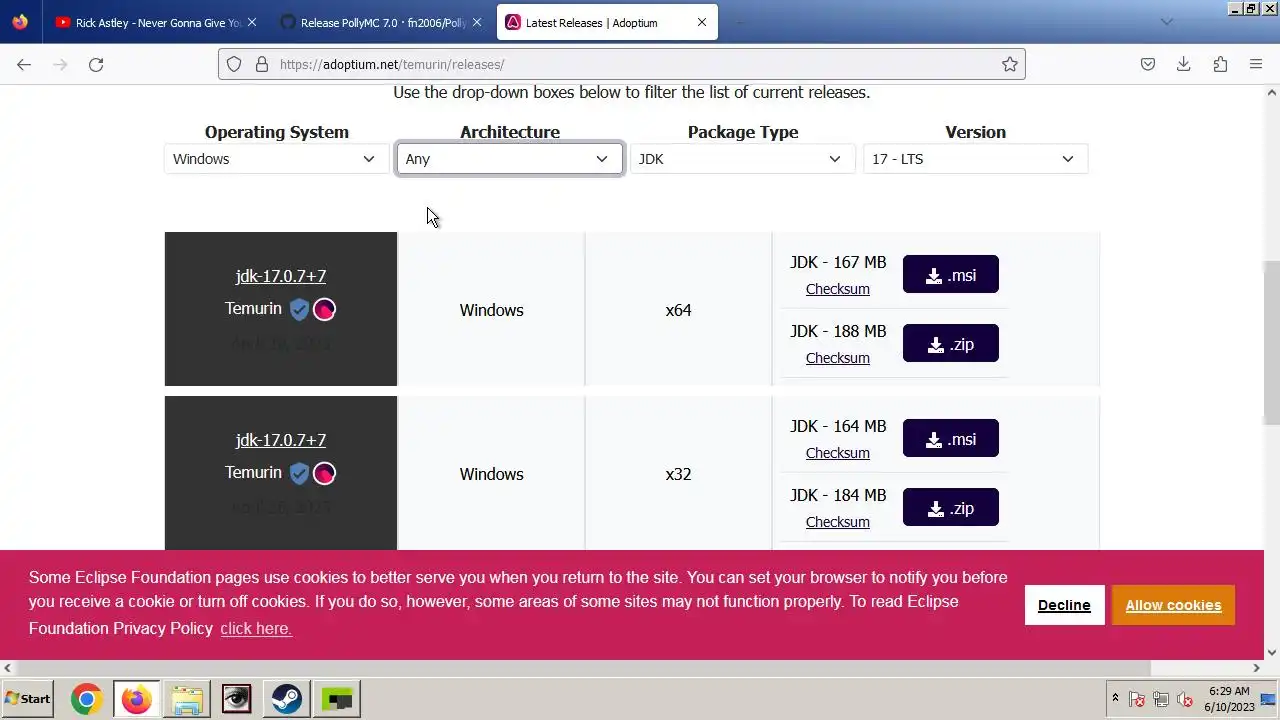This screenshot has width=1280, height=720.
Task: Open the privacy policy click here link
Action: point(256,628)
